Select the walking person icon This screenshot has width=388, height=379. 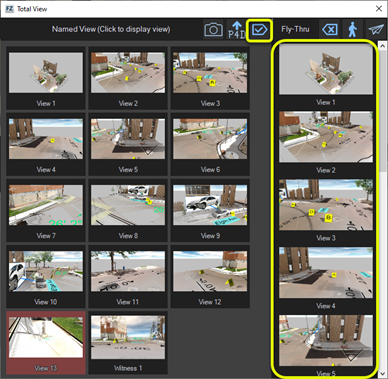[x=352, y=30]
